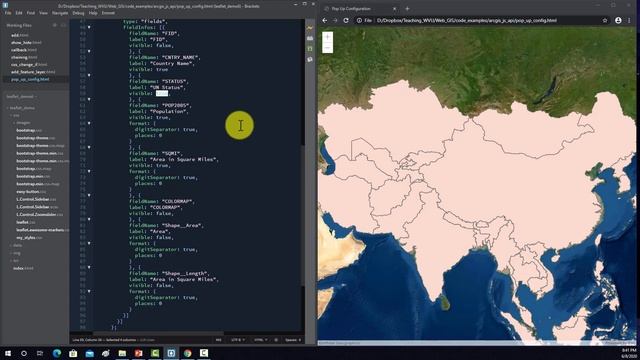The height and width of the screenshot is (360, 640).
Task: Open the UTF-8 encoding dropdown in status bar
Action: (238, 340)
